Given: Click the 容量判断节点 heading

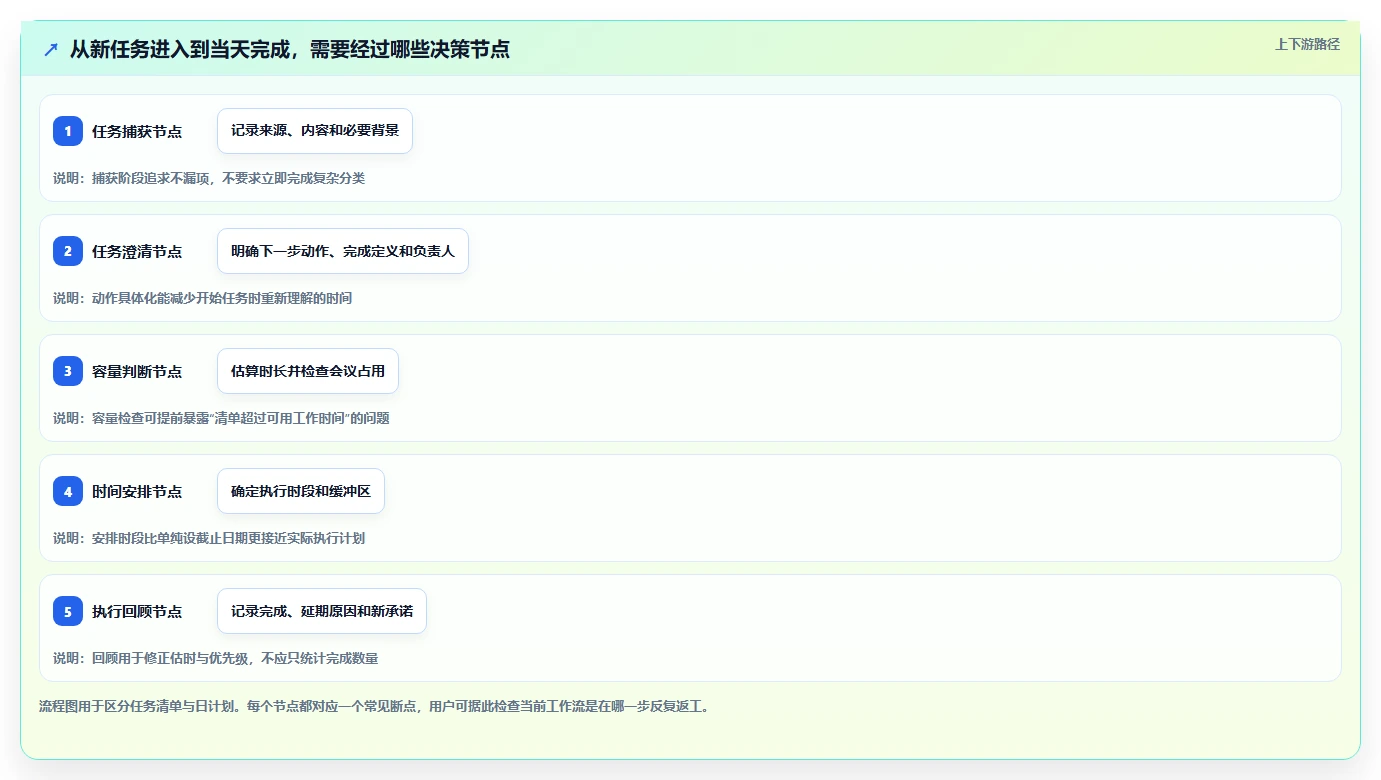Looking at the screenshot, I should [137, 371].
